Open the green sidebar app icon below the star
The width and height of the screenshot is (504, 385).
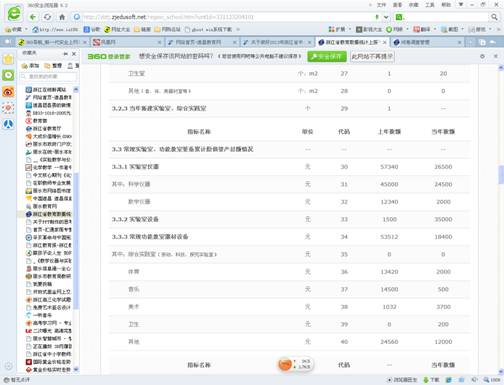[8, 75]
